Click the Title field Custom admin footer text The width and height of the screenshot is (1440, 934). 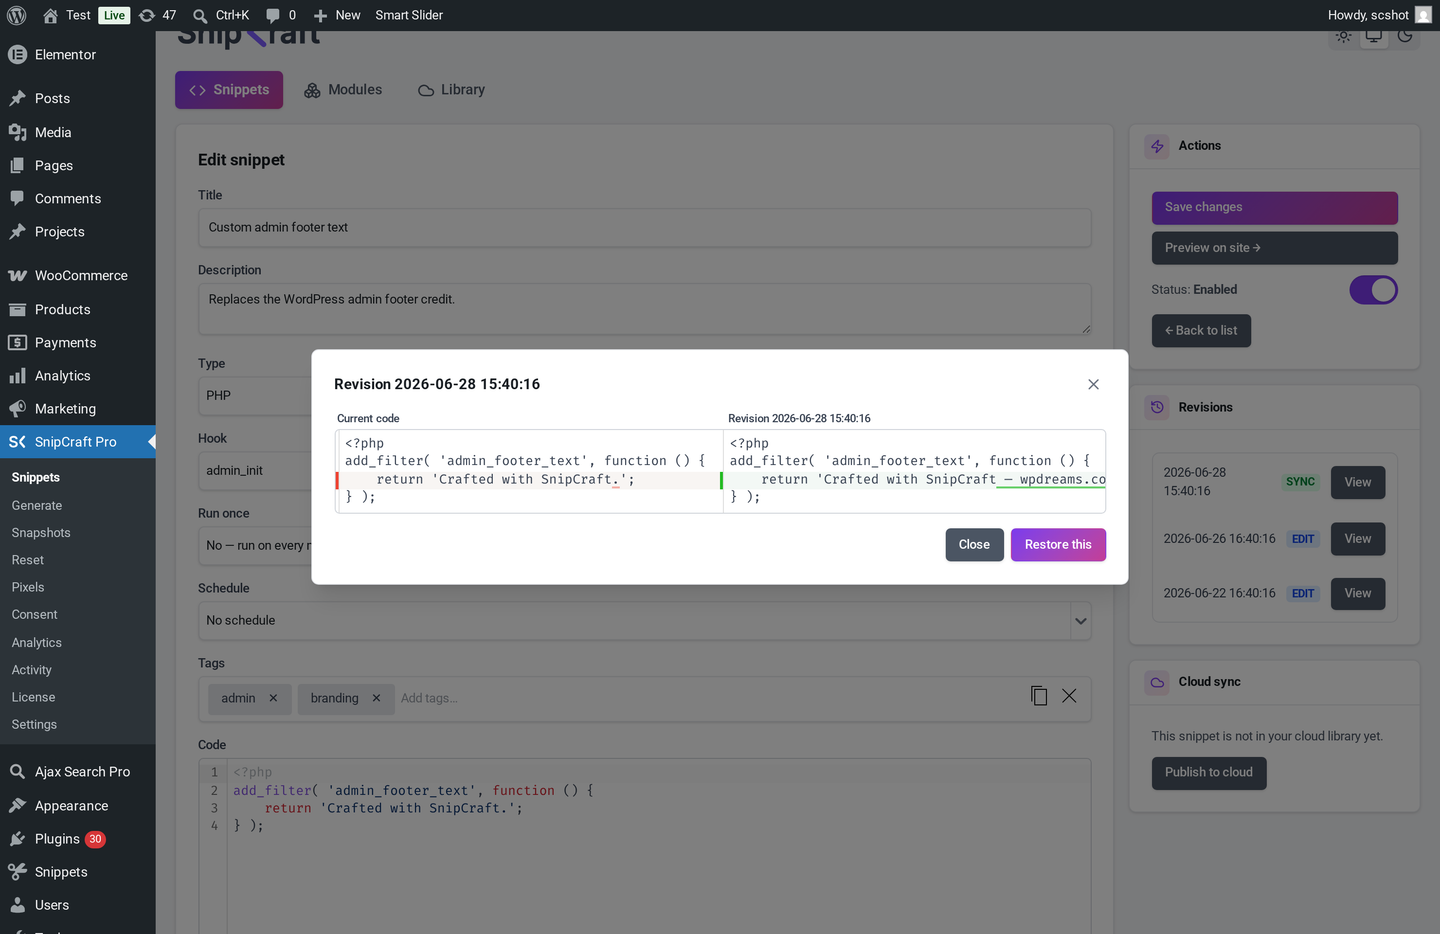pos(644,228)
